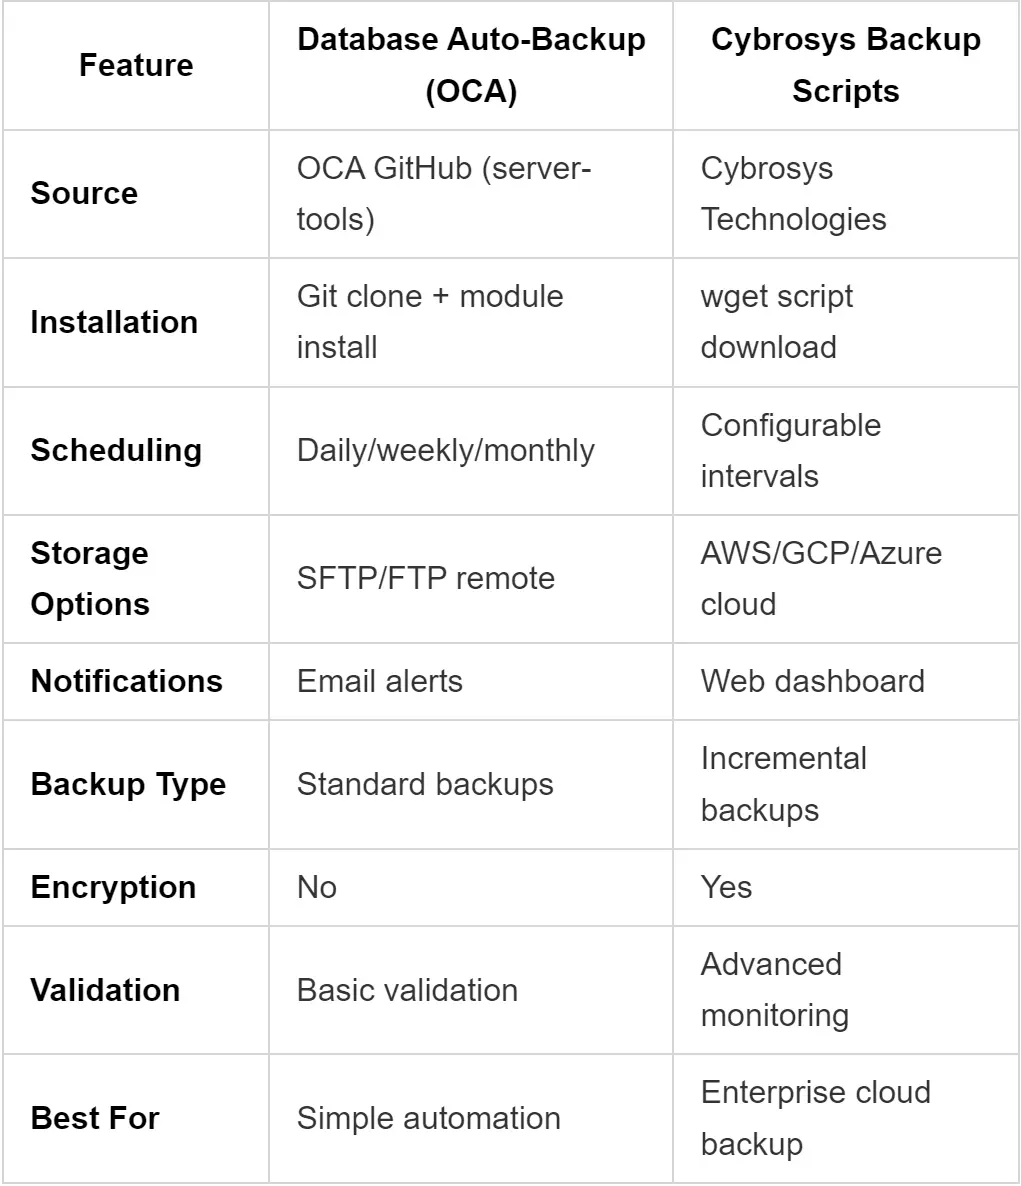Click the AWS/GCP/Azure cloud cell
1021x1186 pixels.
821,578
